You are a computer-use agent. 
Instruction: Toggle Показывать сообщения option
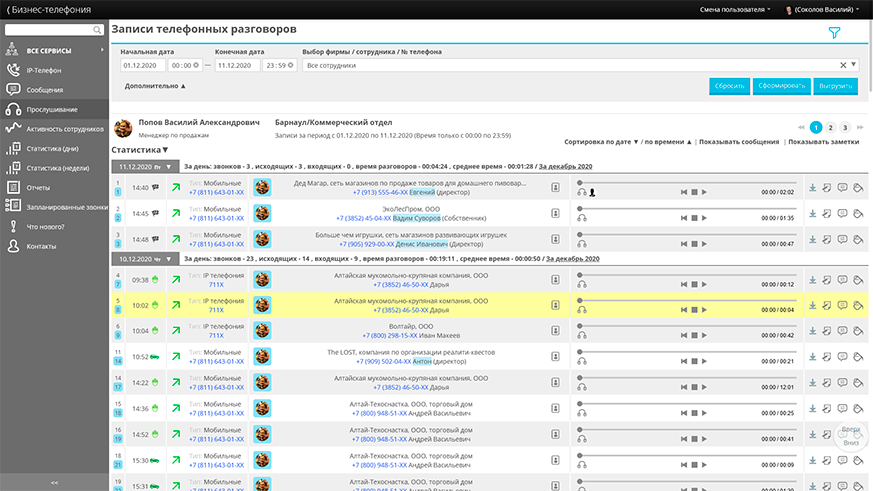739,142
